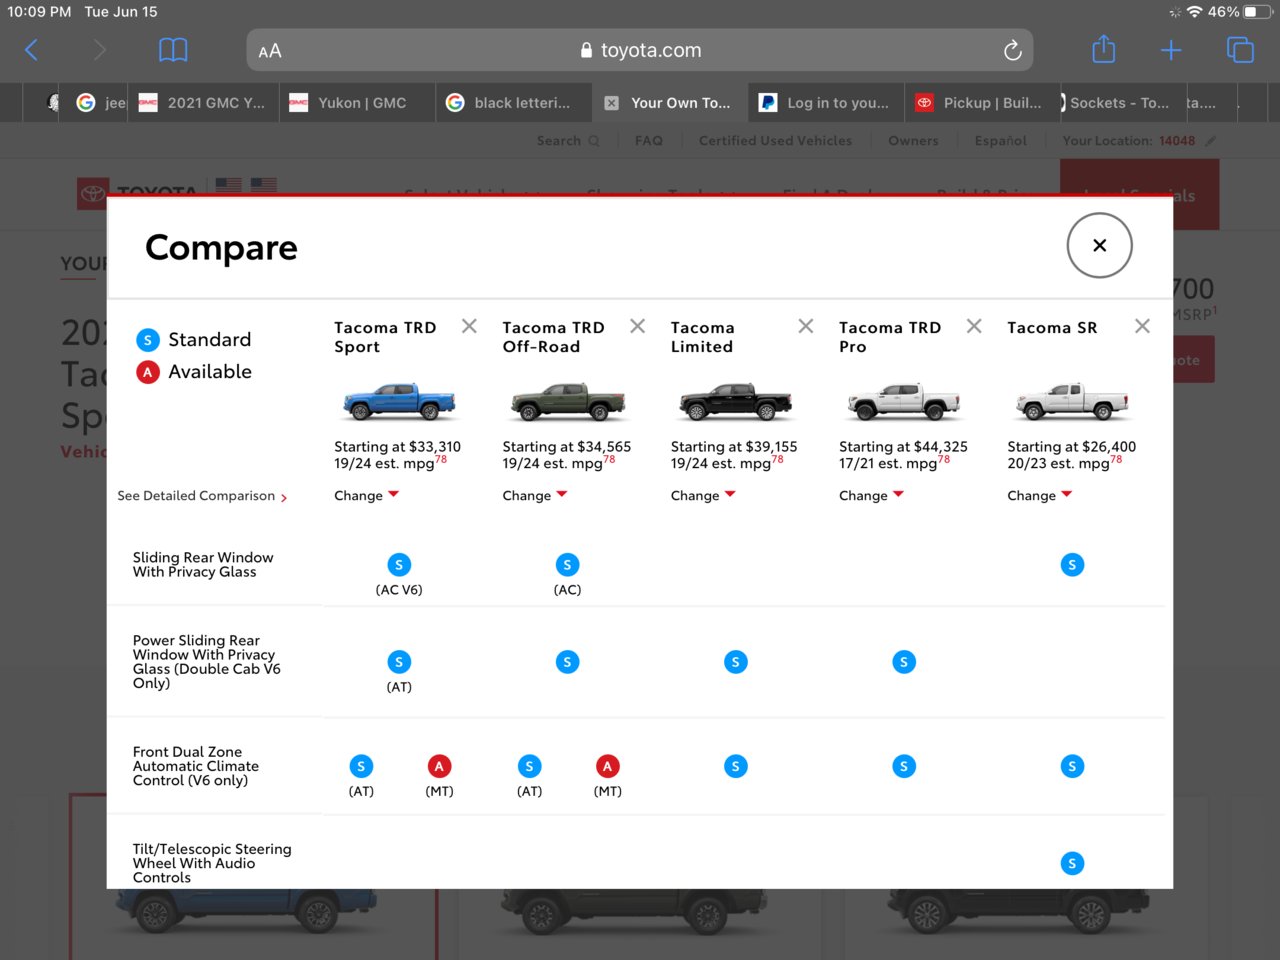Switch site to Español
The width and height of the screenshot is (1280, 960).
[x=1000, y=141]
